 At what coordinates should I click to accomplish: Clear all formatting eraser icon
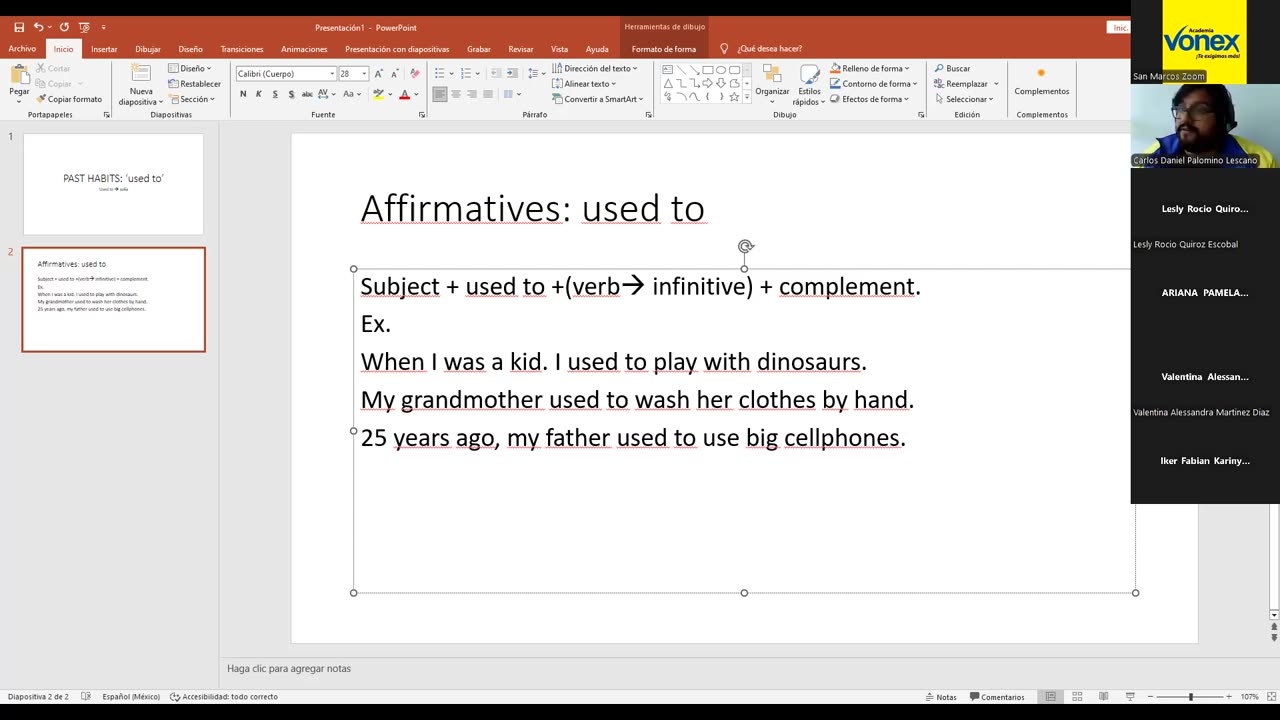[x=415, y=73]
